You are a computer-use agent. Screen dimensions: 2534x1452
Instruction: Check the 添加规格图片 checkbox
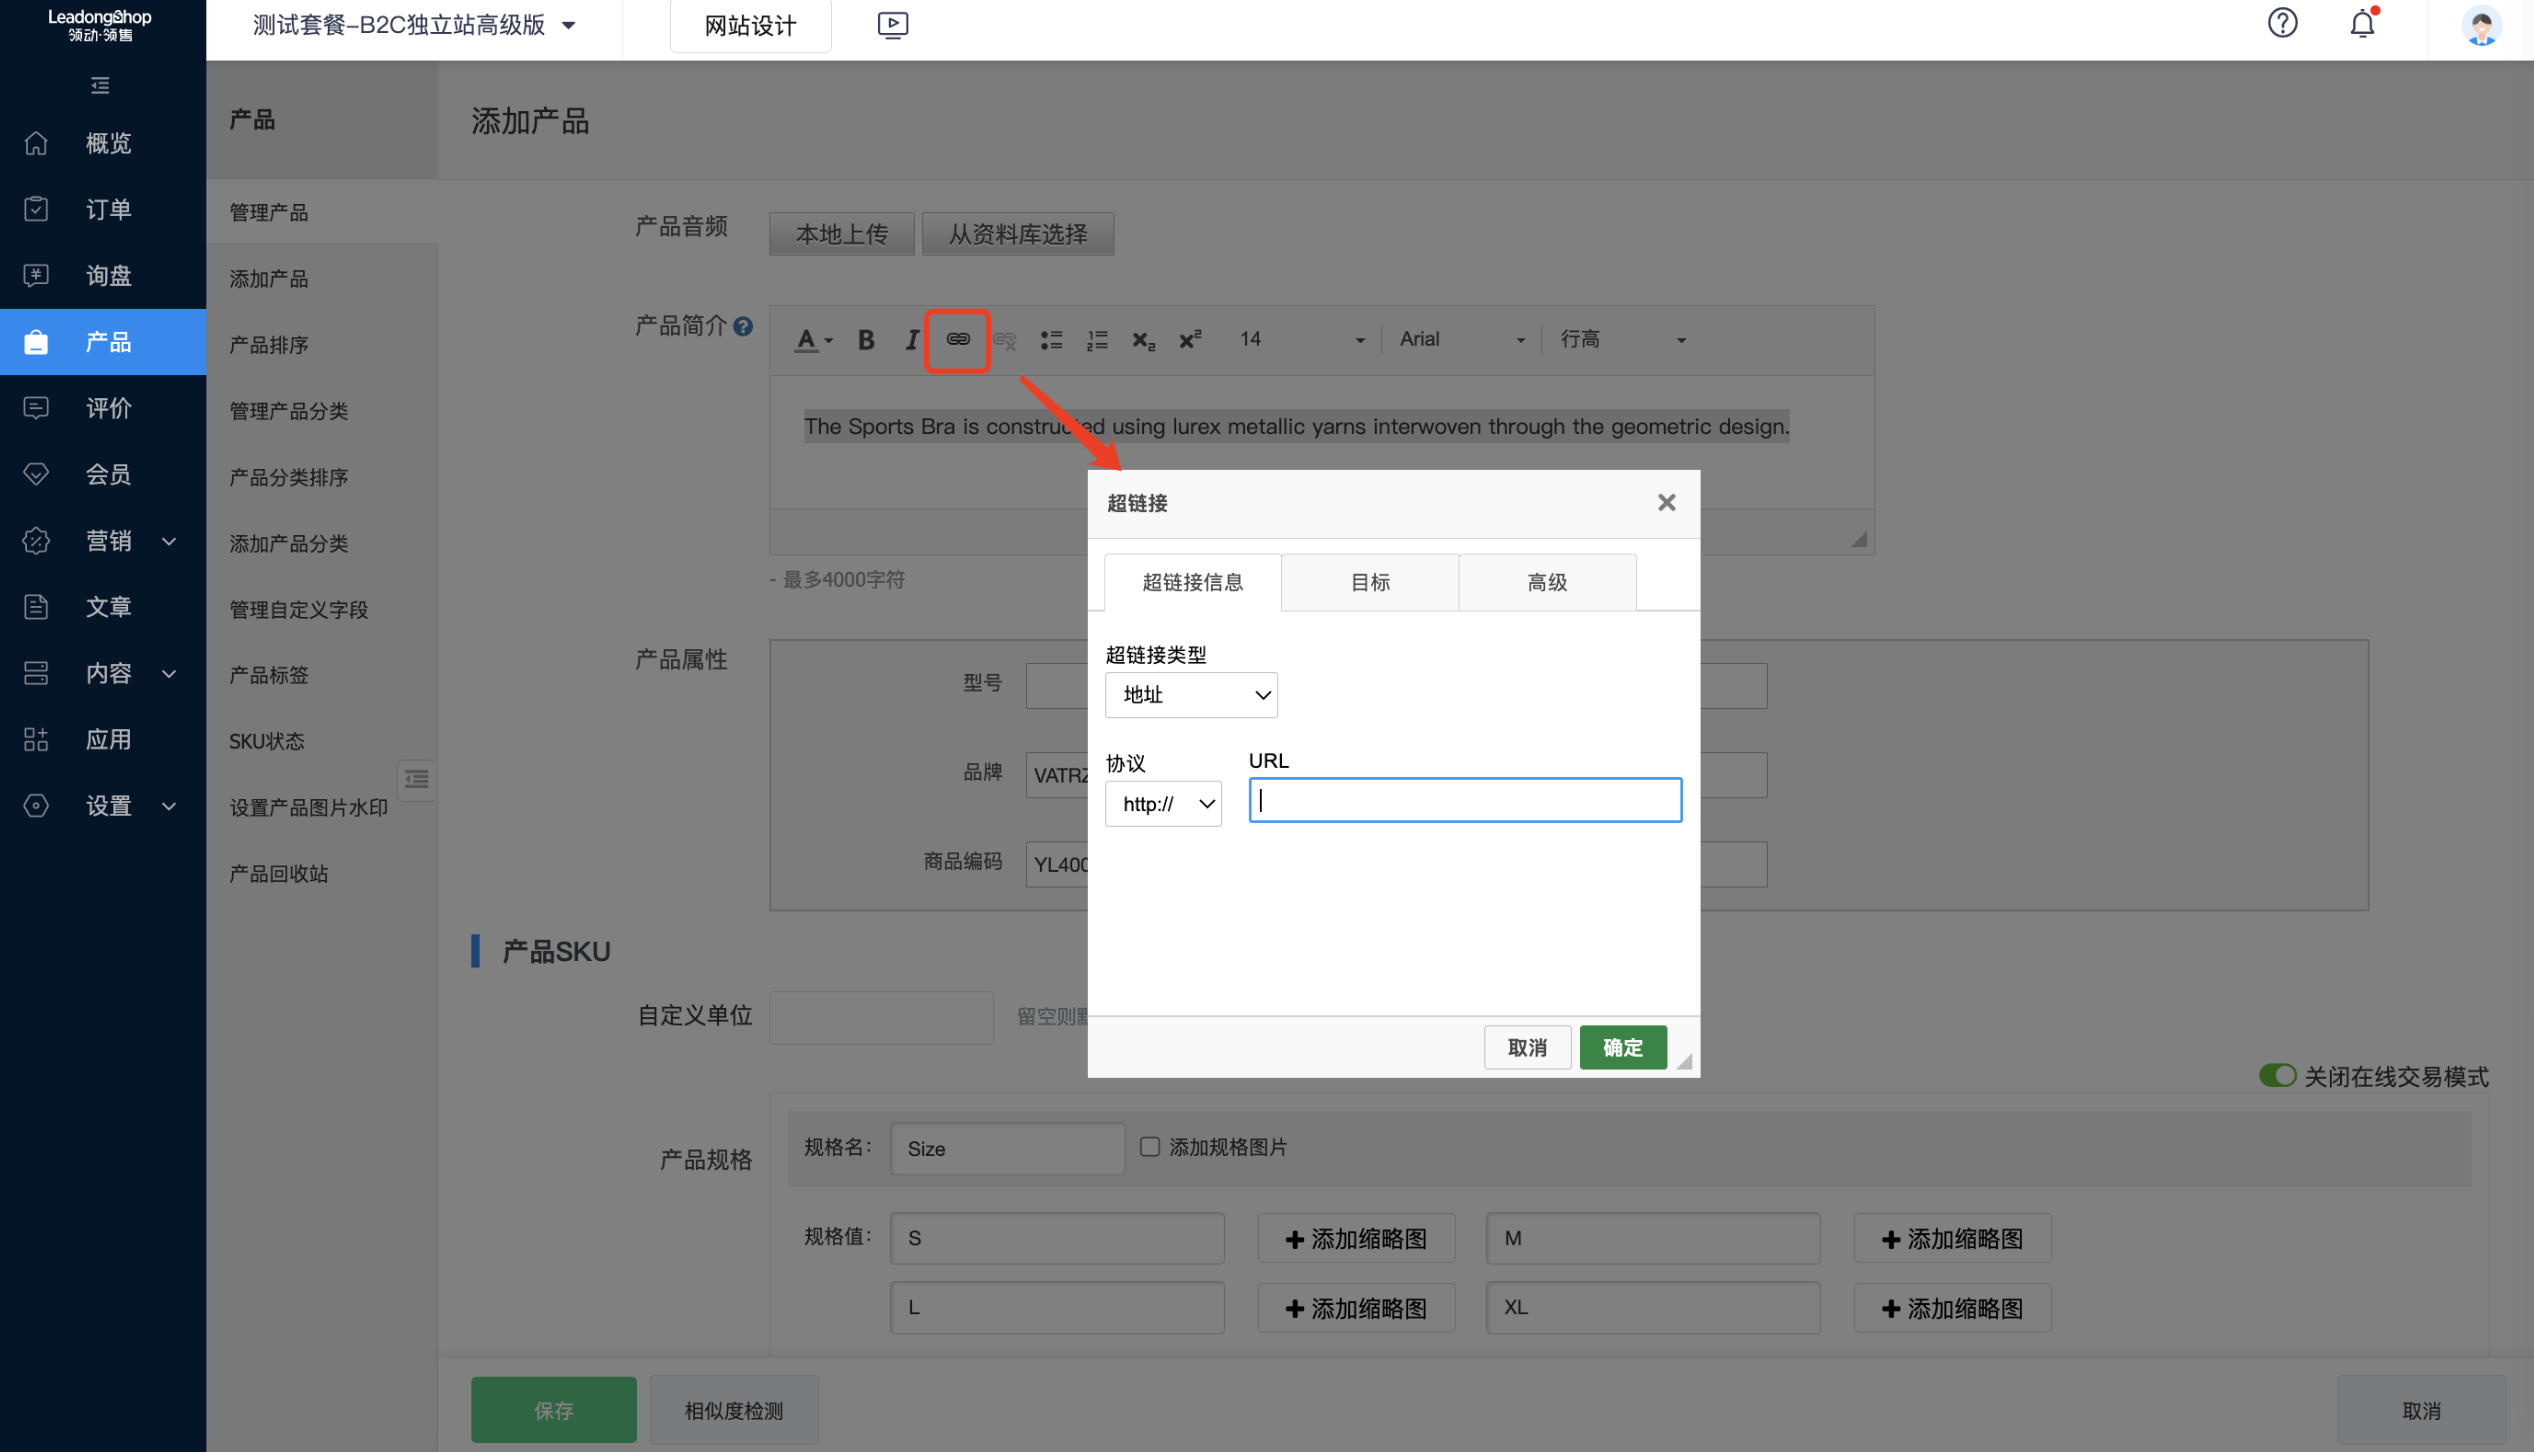point(1150,1147)
